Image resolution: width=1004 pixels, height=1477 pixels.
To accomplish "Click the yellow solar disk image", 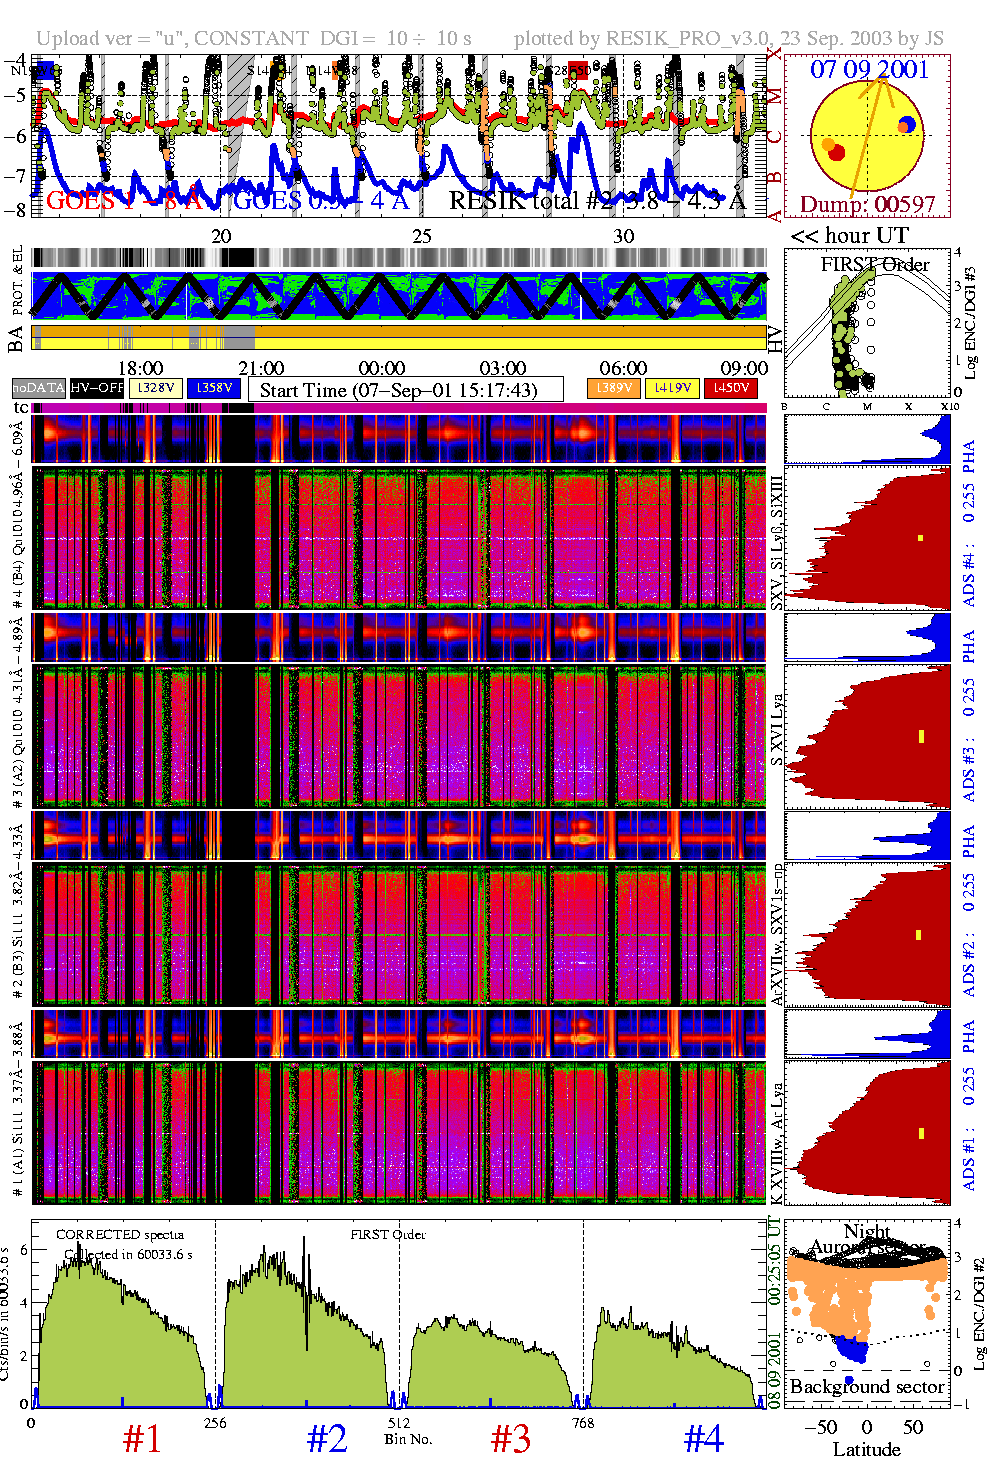I will coord(867,135).
